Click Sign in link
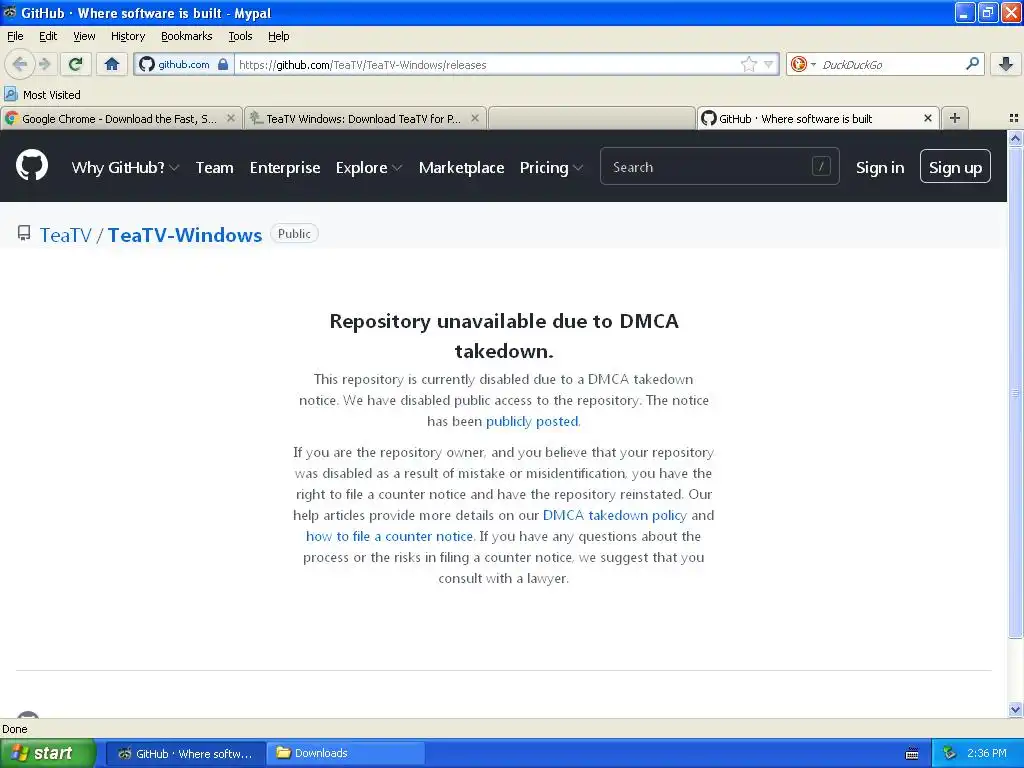1024x768 pixels. coord(880,167)
